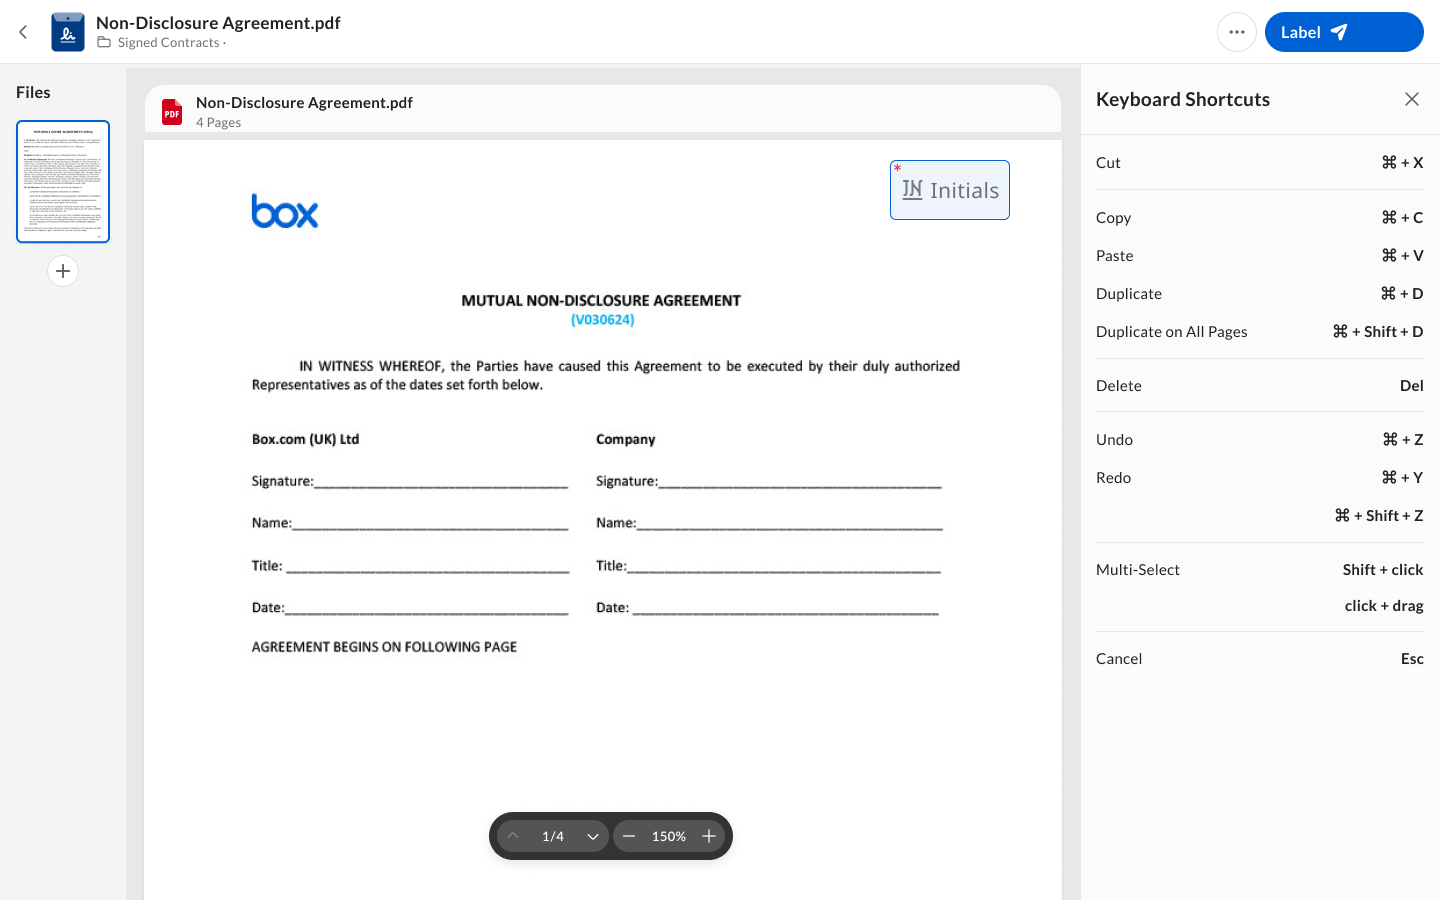Image resolution: width=1440 pixels, height=900 pixels.
Task: Click the Non-Disclosure Agreement.pdf title
Action: [x=218, y=22]
